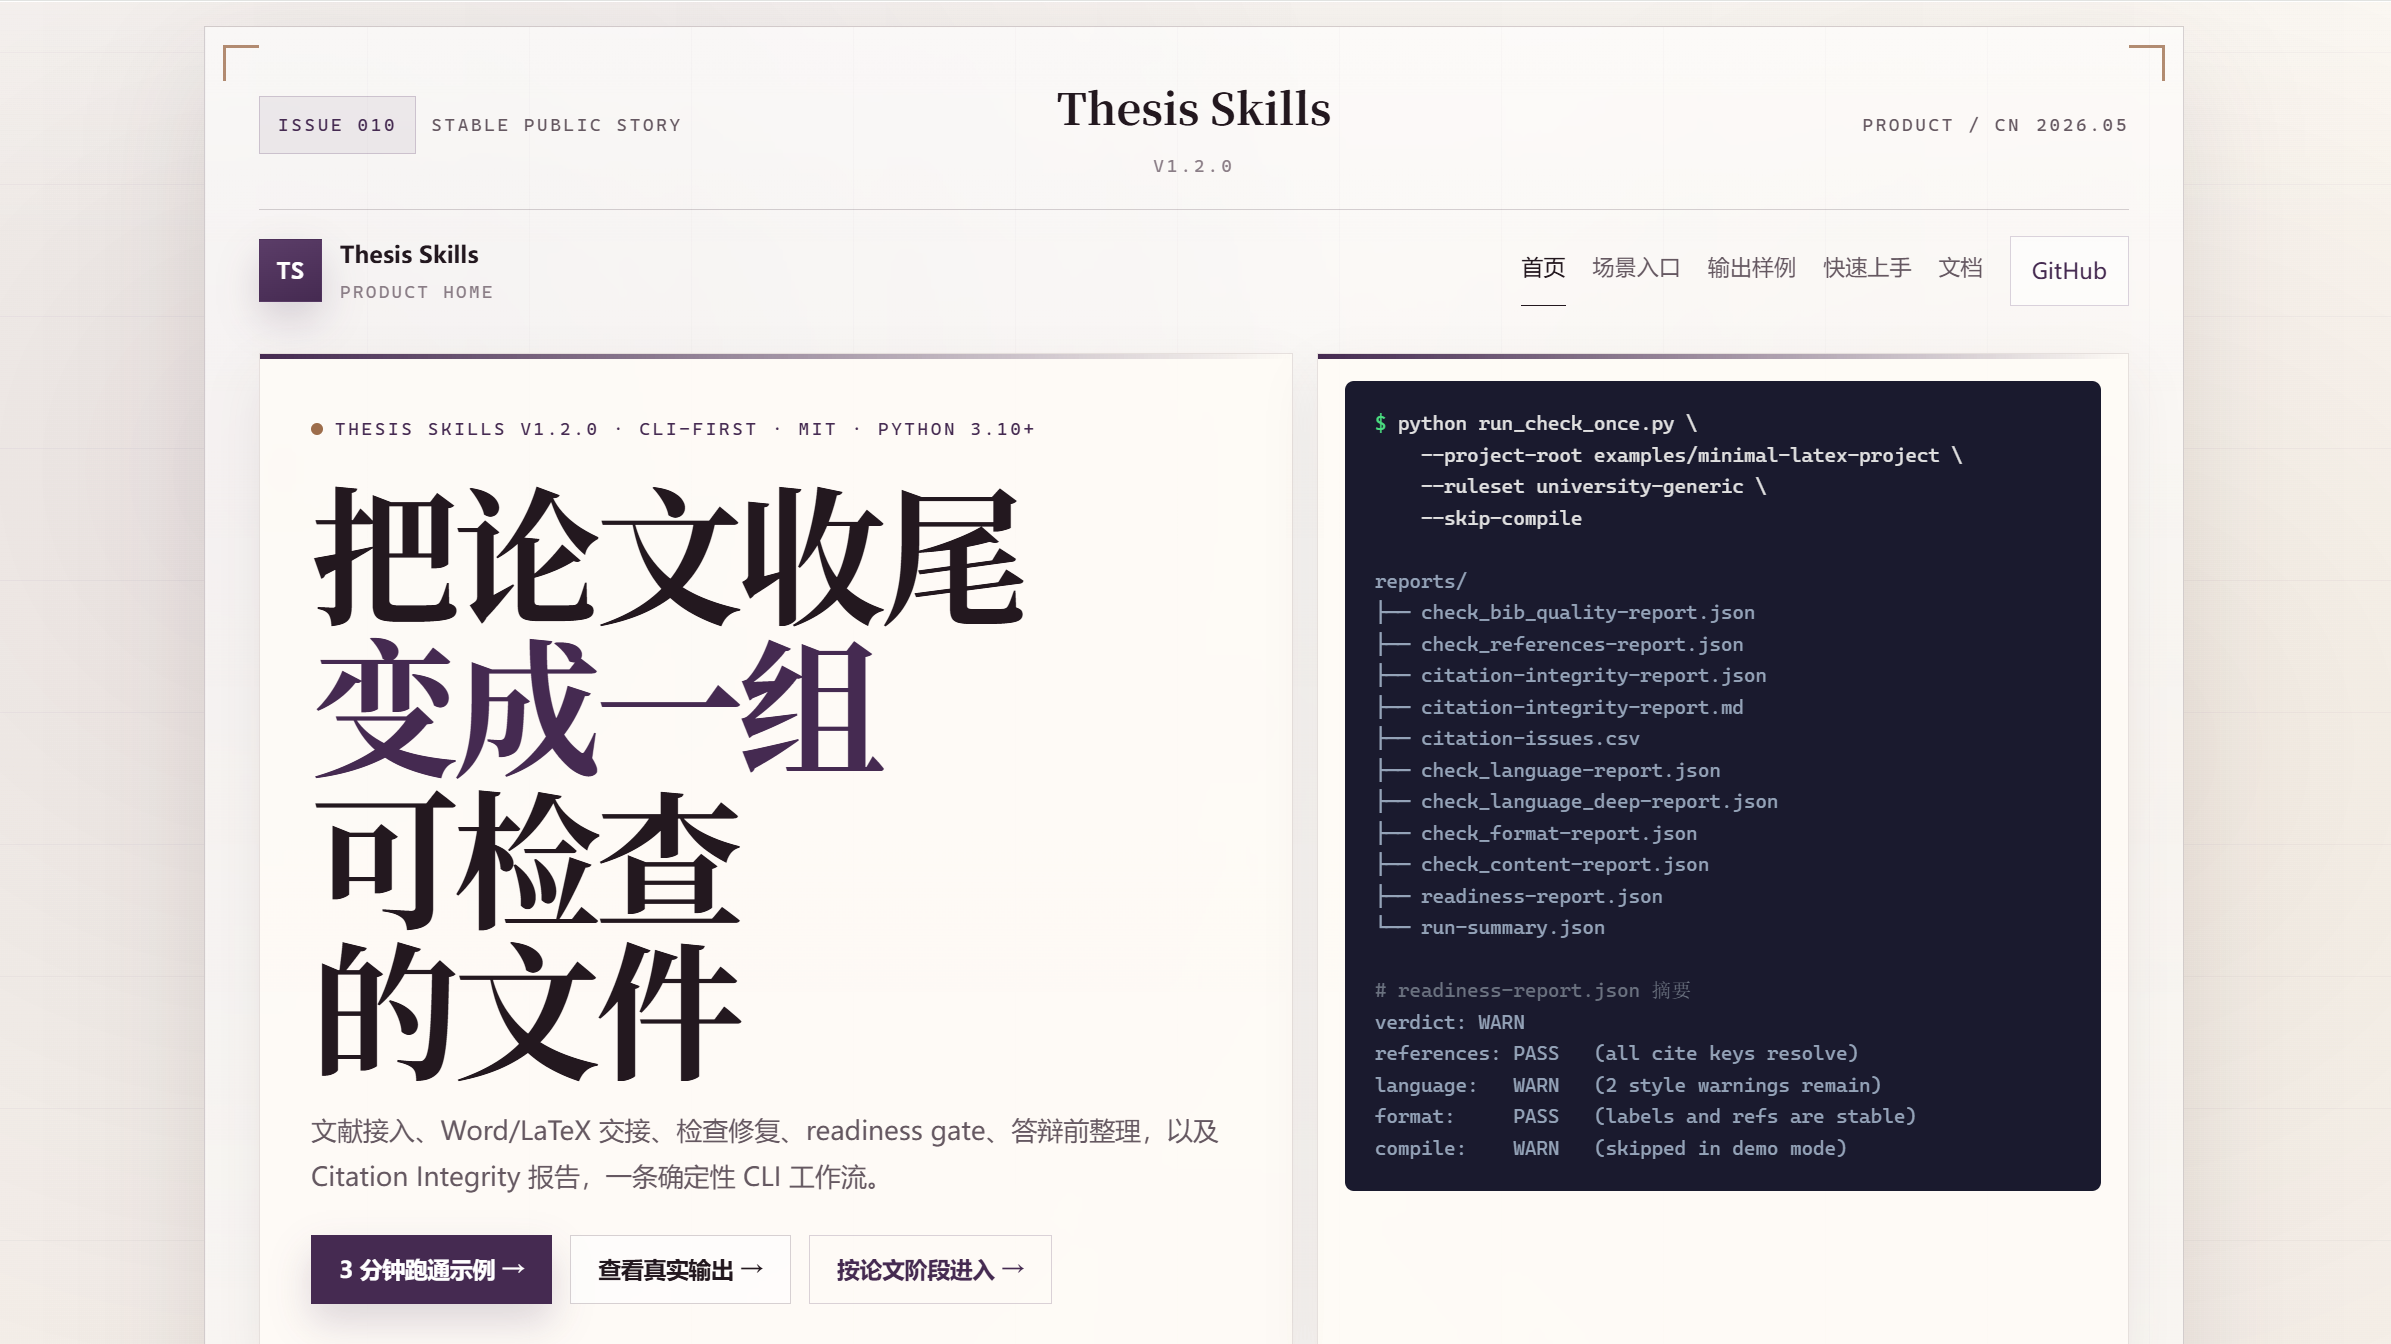
Task: Open the Thesis Skills product home link
Action: (x=376, y=270)
